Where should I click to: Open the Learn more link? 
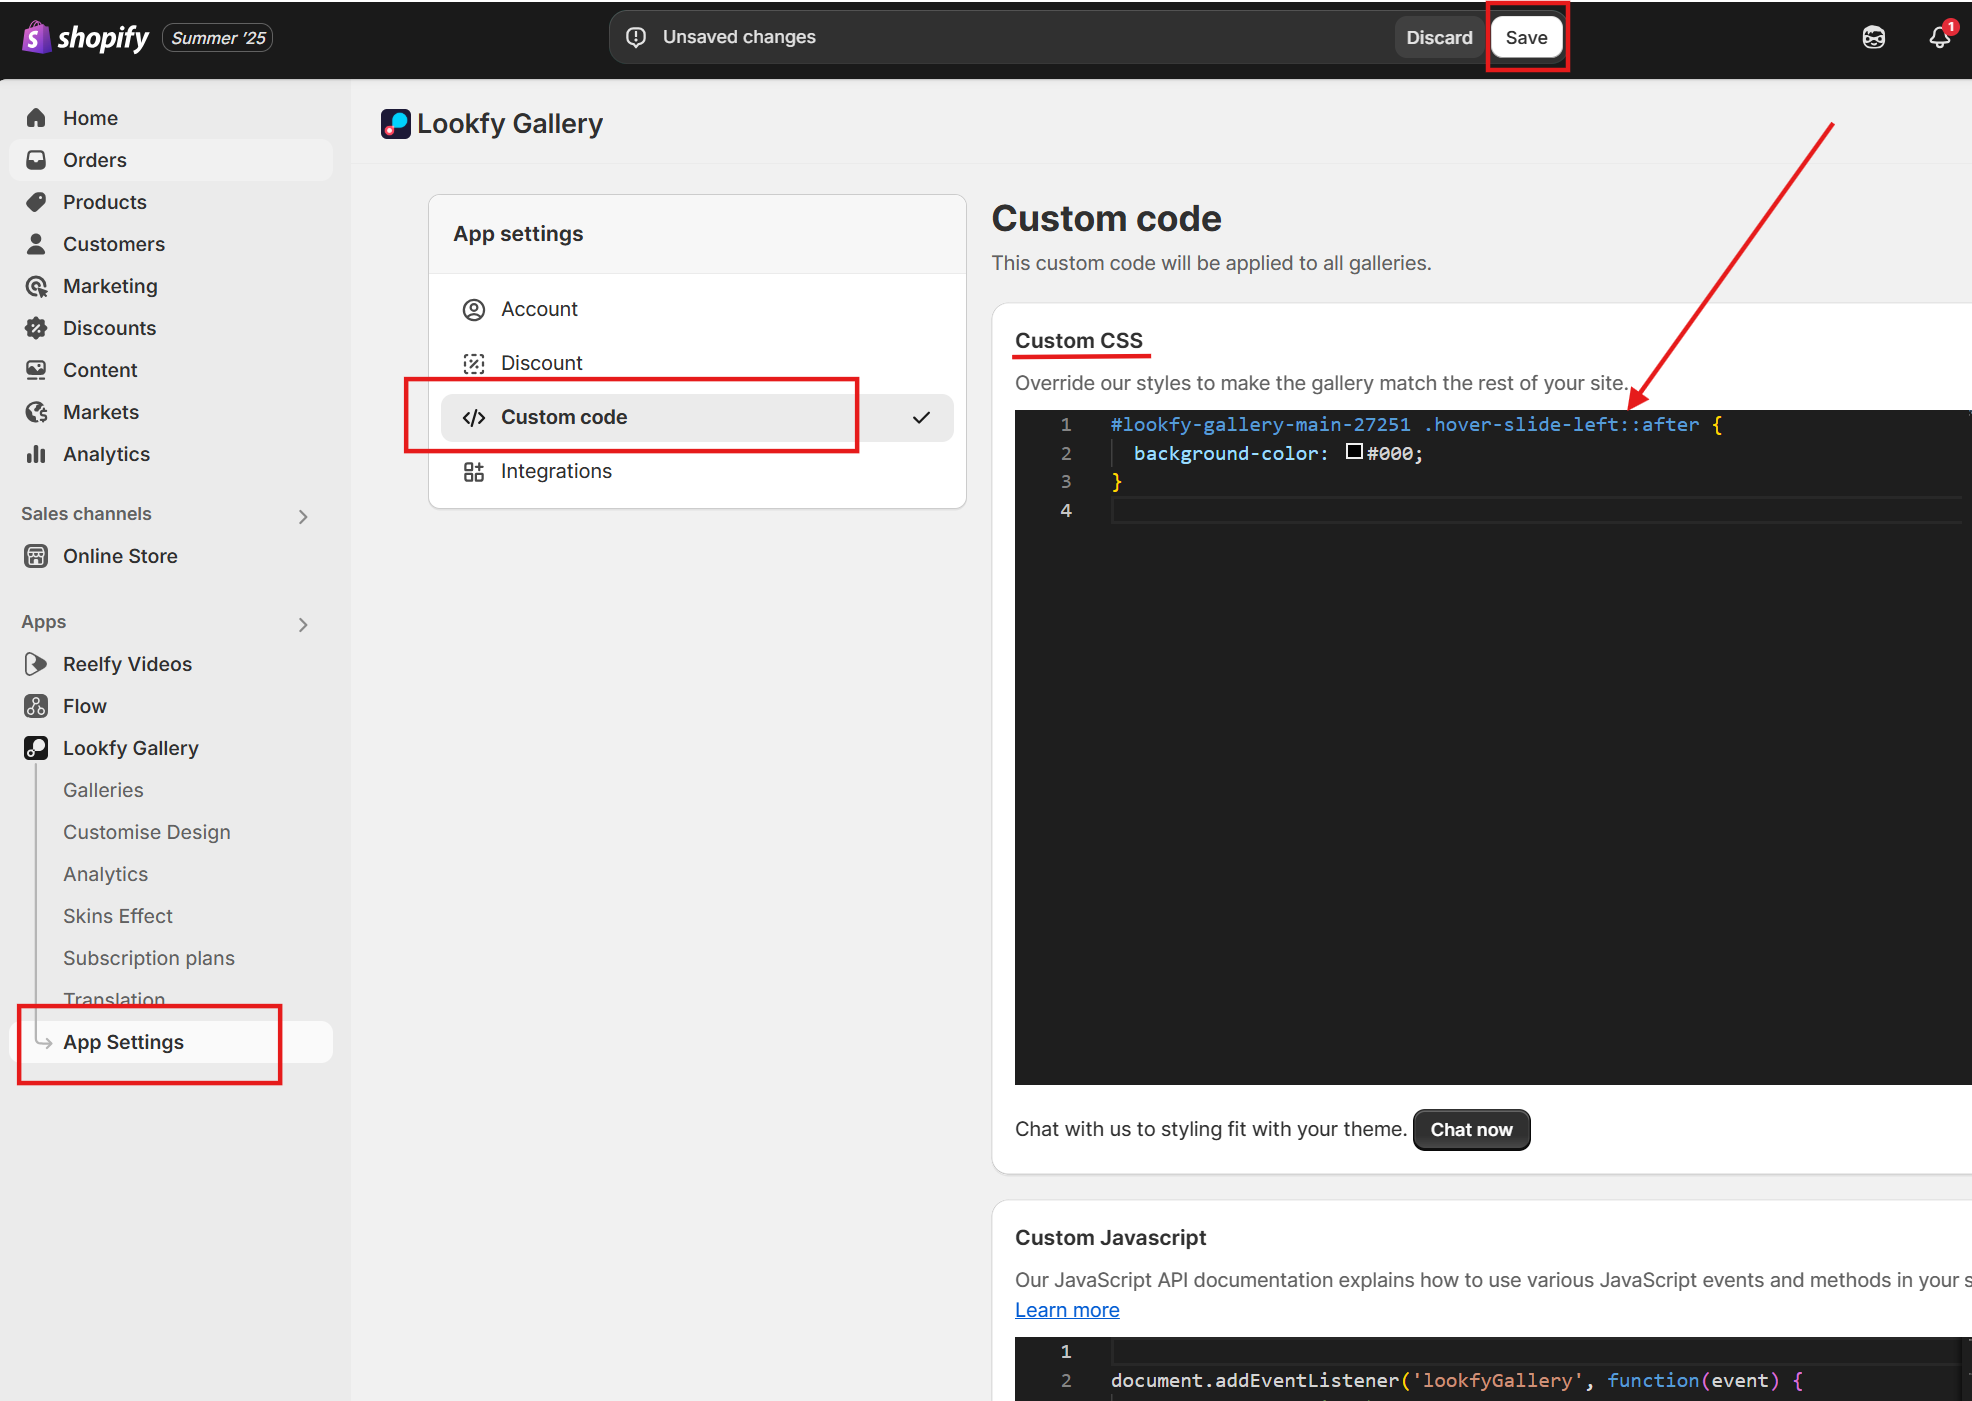[1067, 1310]
